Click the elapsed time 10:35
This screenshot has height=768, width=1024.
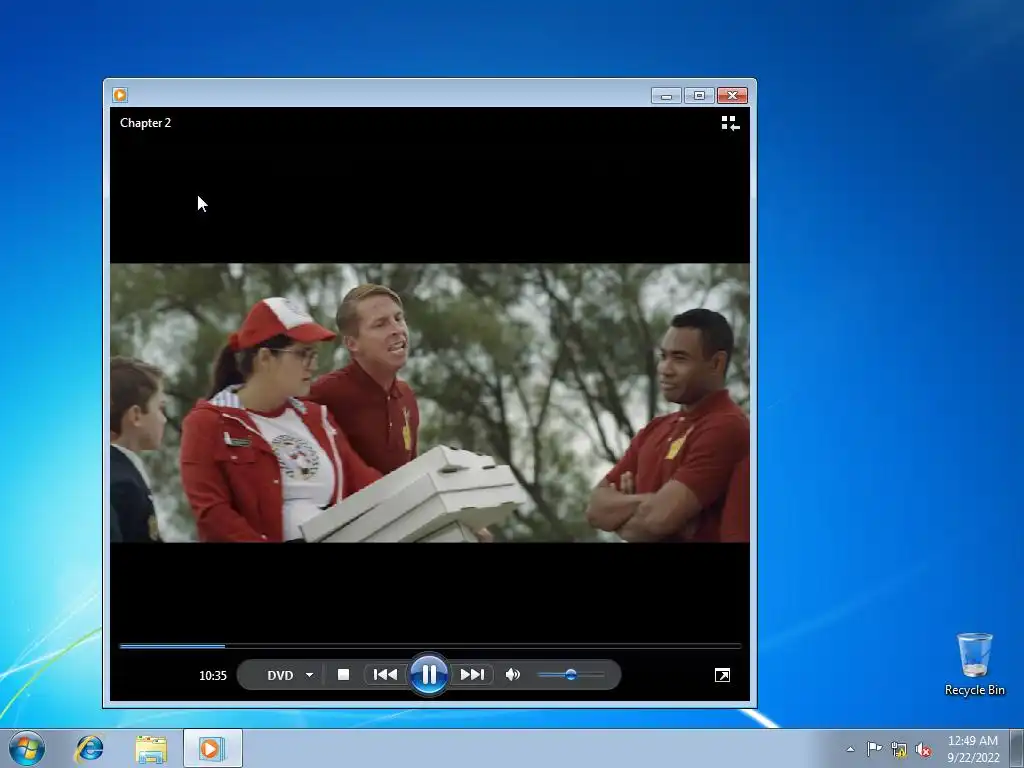click(213, 675)
